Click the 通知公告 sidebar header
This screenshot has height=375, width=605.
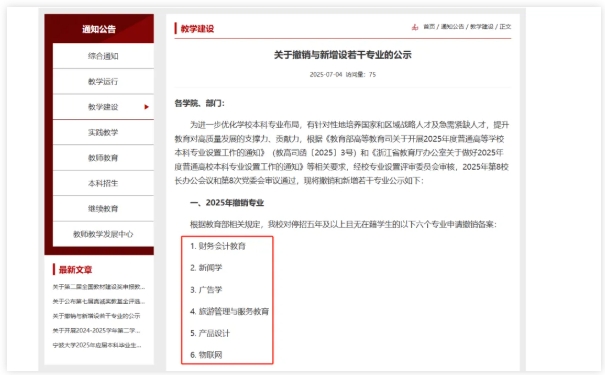[99, 29]
